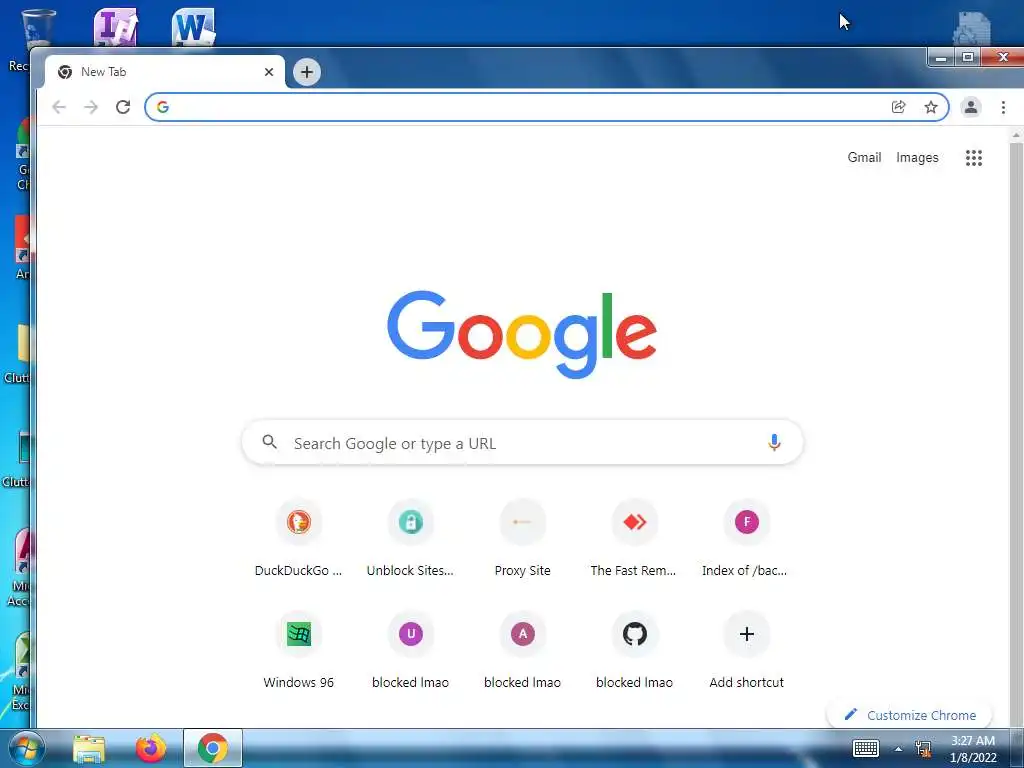Screen dimensions: 1024x768
Task: Open the Windows 96 shortcut tile
Action: point(298,650)
